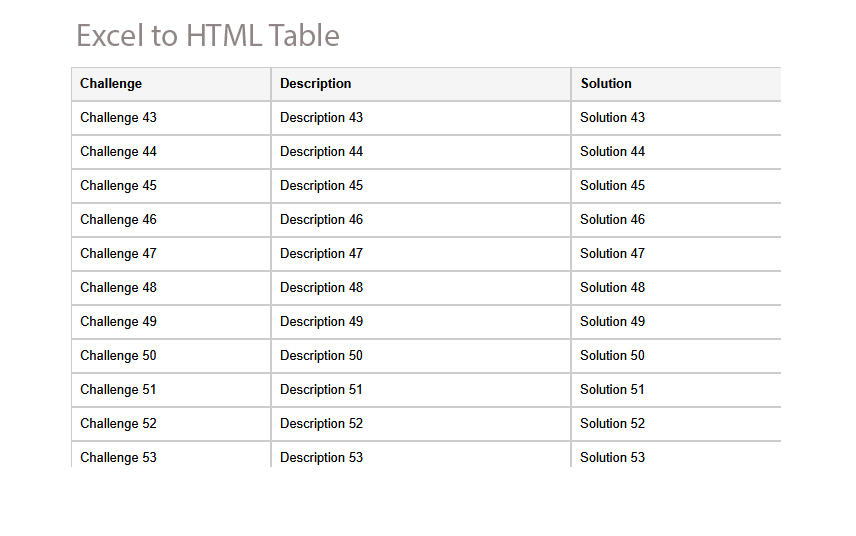Image resolution: width=856 pixels, height=536 pixels.
Task: Select the Description 49 cell
Action: pyautogui.click(x=421, y=322)
